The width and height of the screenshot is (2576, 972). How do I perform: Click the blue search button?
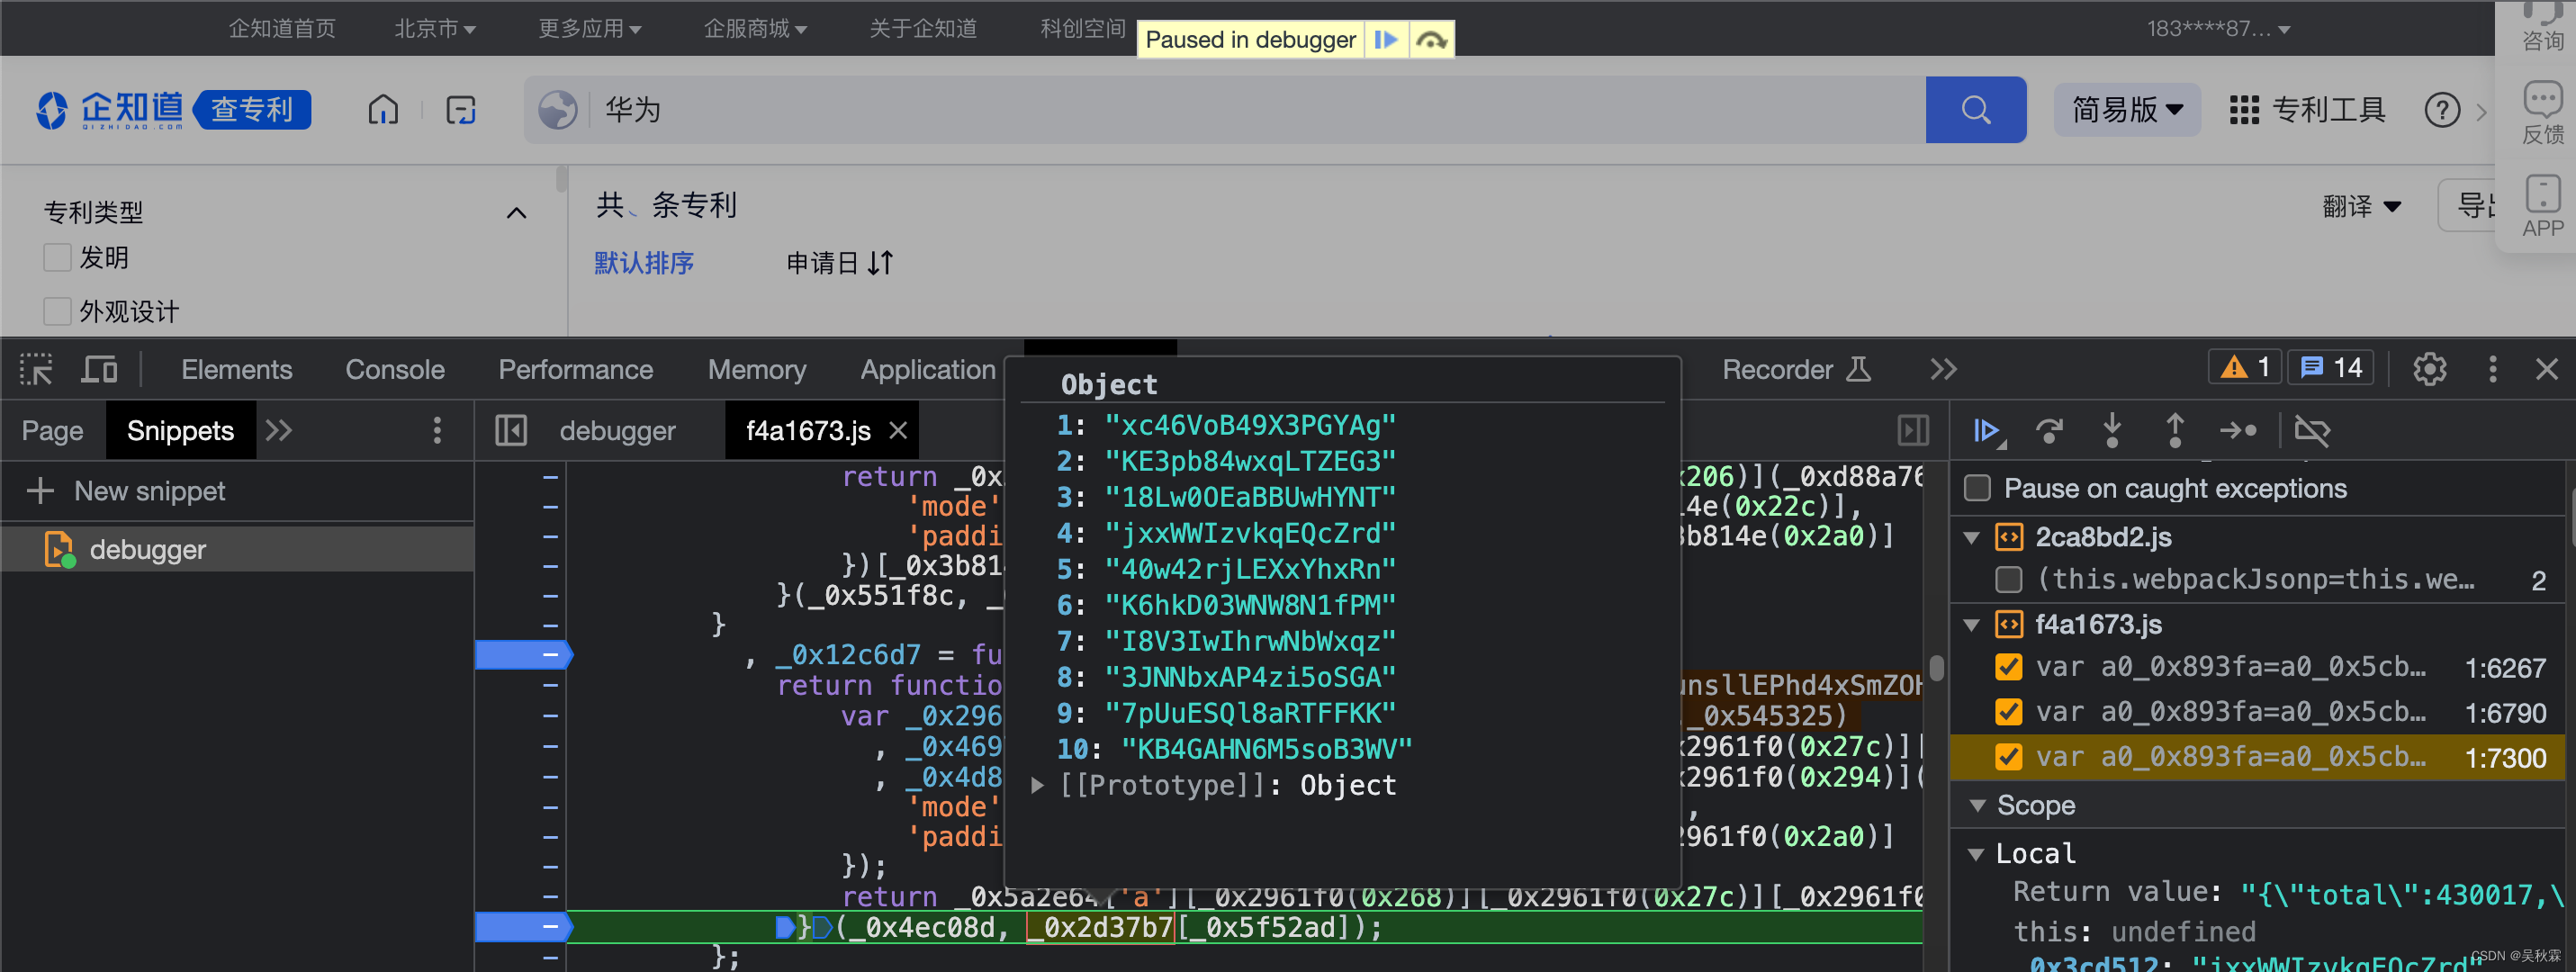(x=1975, y=110)
